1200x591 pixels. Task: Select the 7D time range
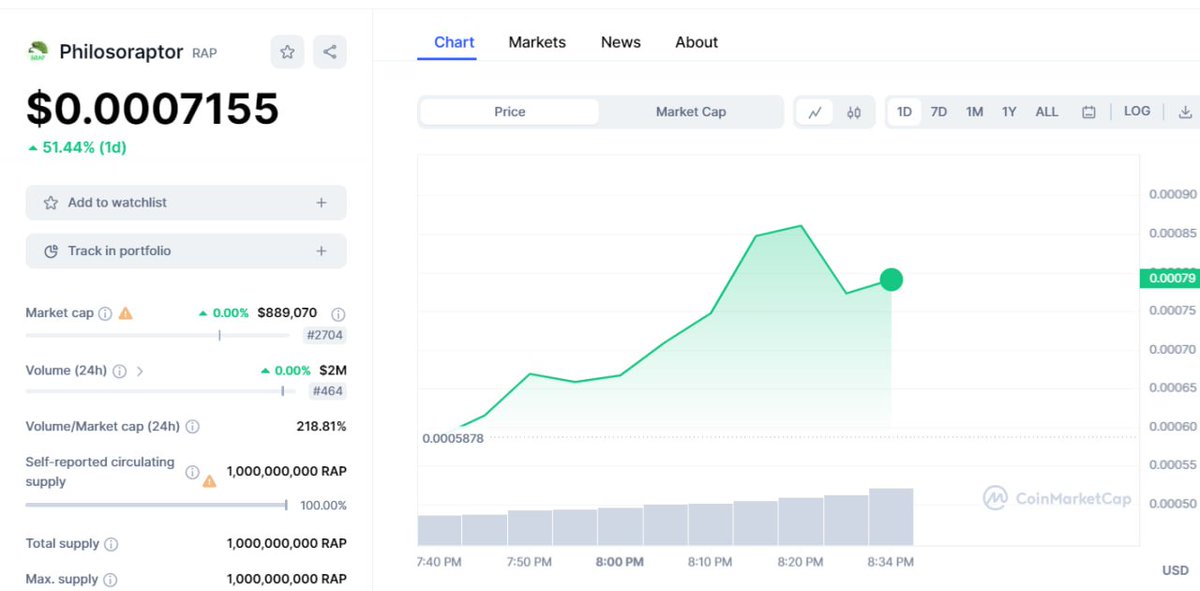(939, 112)
